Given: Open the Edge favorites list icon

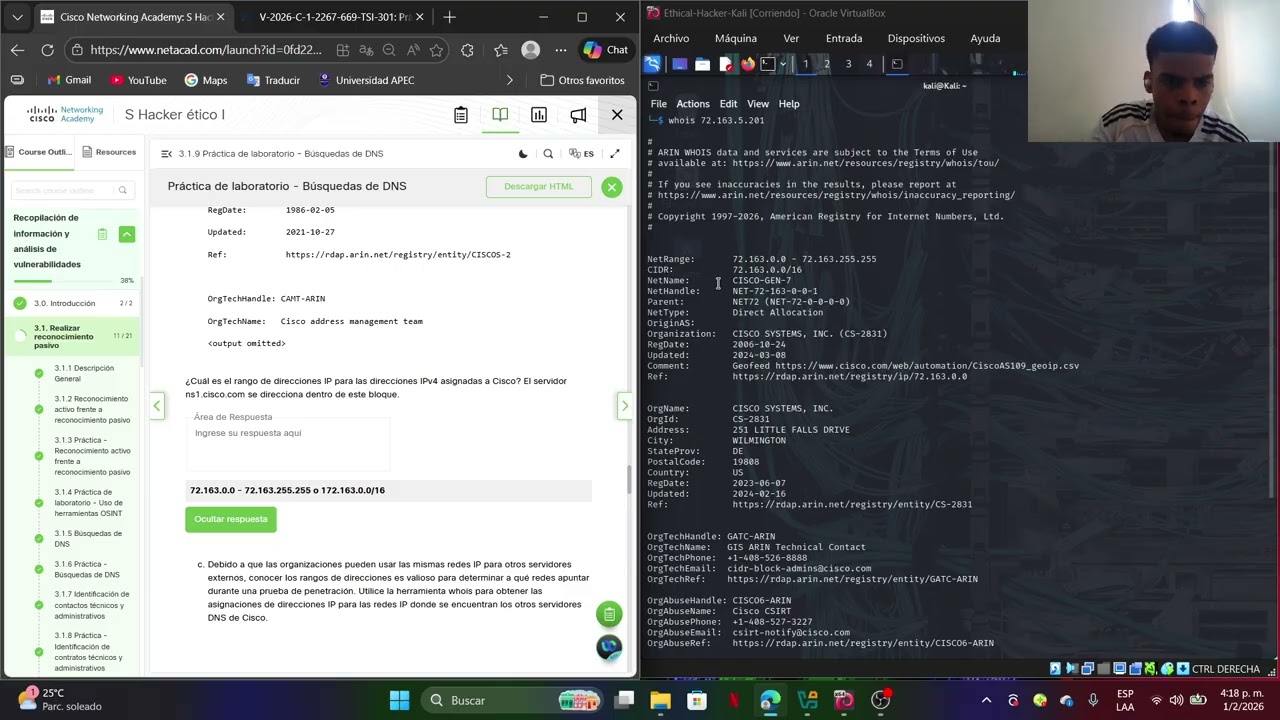Looking at the screenshot, I should (x=500, y=50).
